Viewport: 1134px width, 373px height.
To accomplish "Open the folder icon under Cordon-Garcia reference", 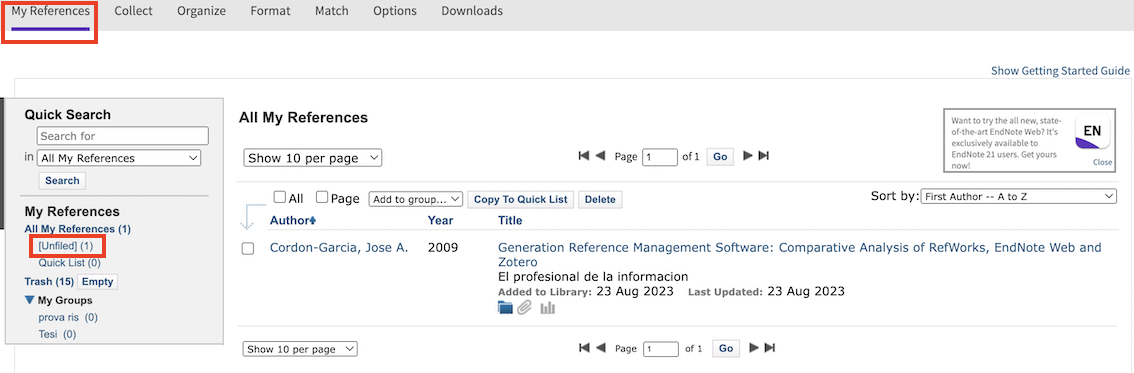I will coord(505,308).
